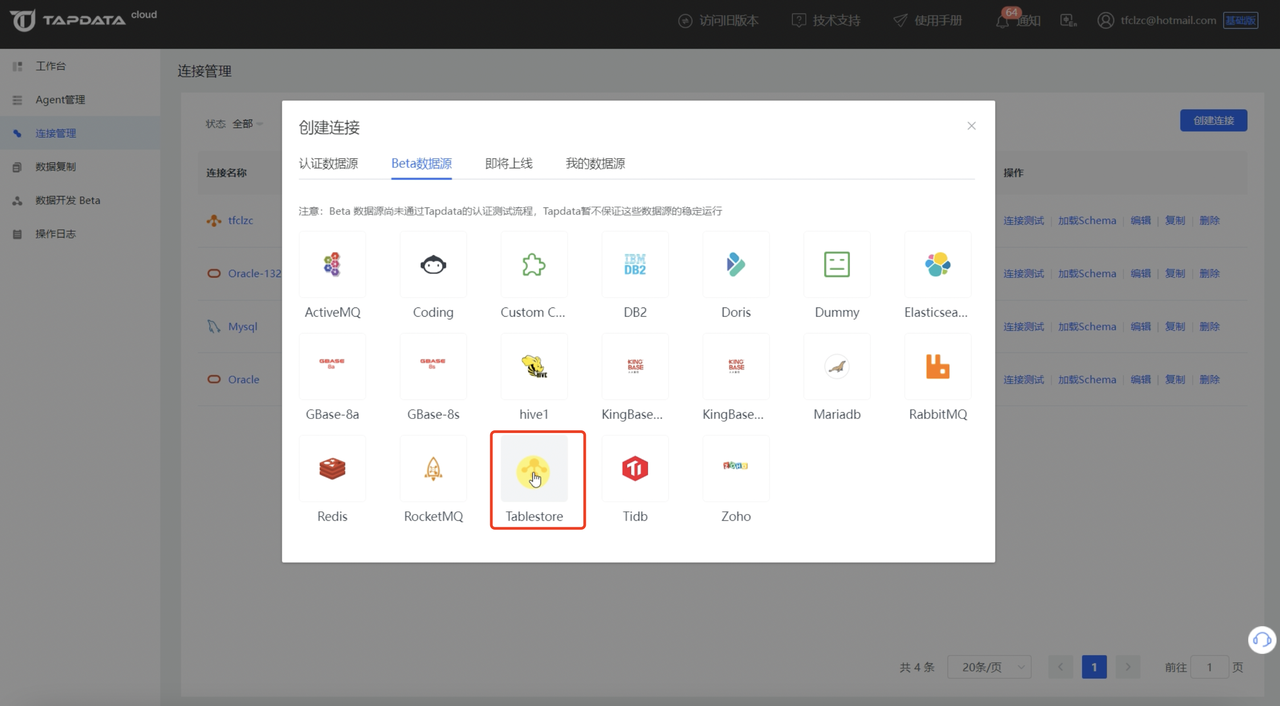Open Agent管理 in the sidebar

pyautogui.click(x=80, y=100)
